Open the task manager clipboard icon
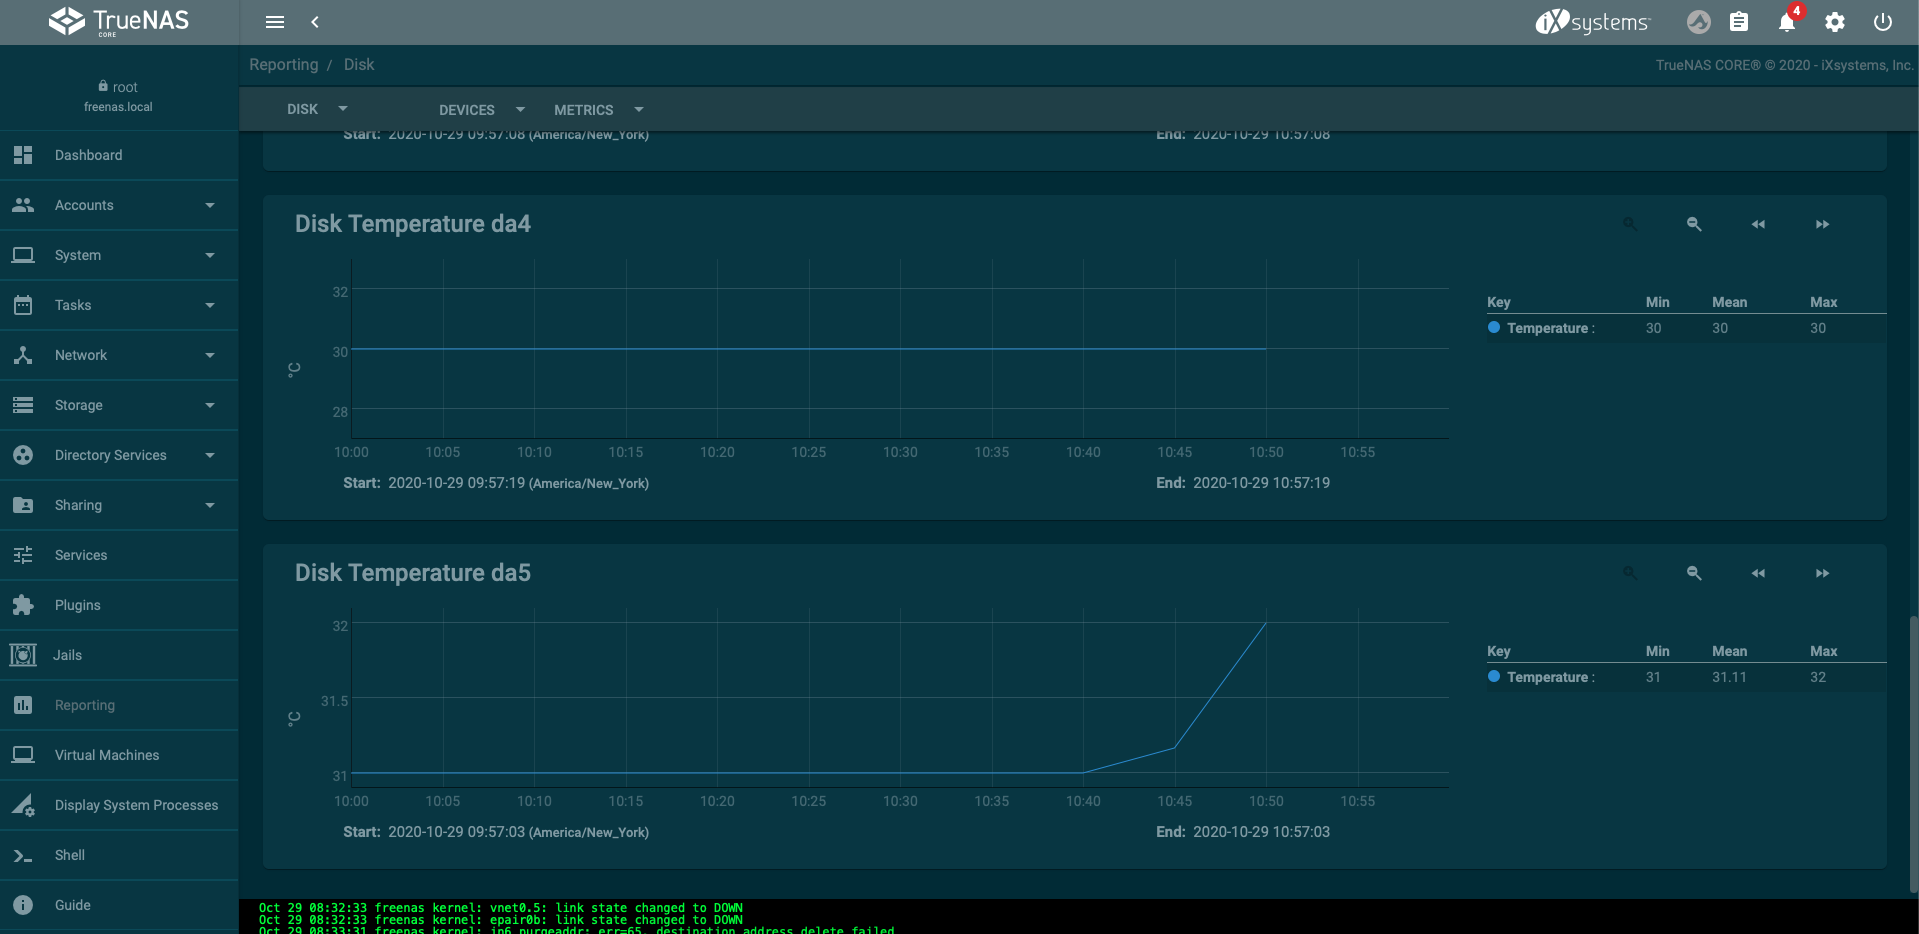 click(1739, 22)
